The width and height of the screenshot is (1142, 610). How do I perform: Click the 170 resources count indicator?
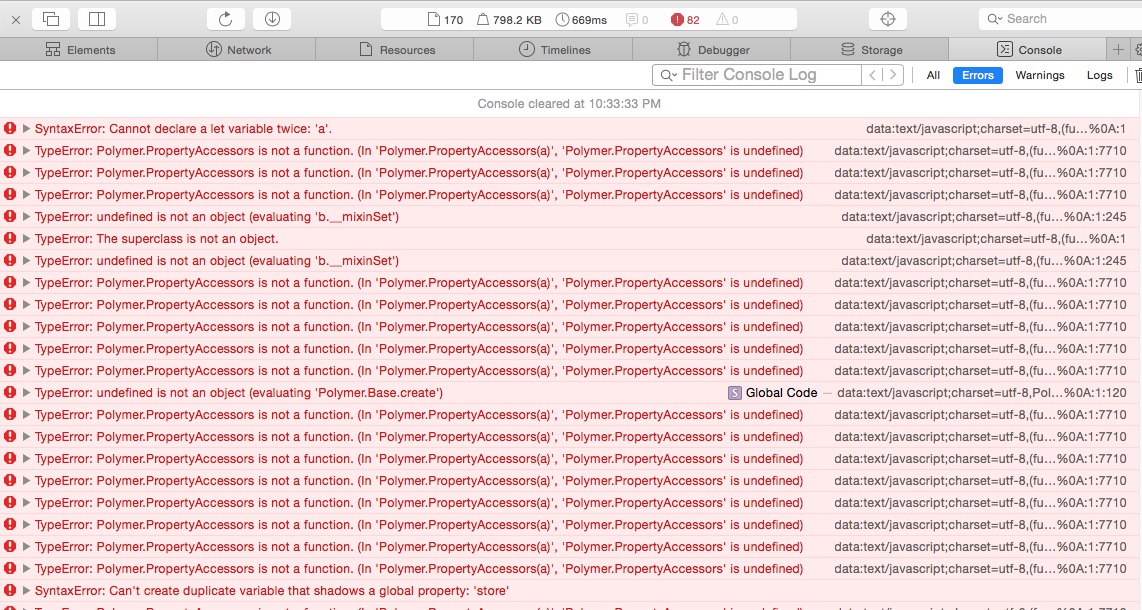coord(445,20)
